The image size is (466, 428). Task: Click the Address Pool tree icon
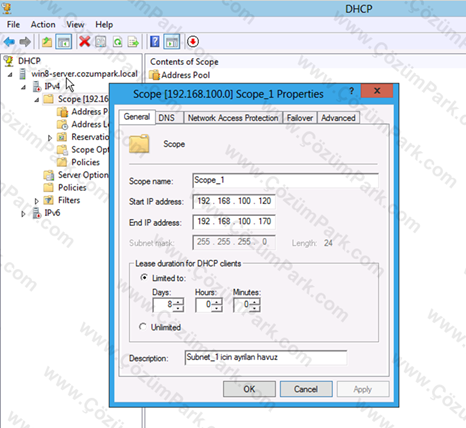click(x=62, y=112)
